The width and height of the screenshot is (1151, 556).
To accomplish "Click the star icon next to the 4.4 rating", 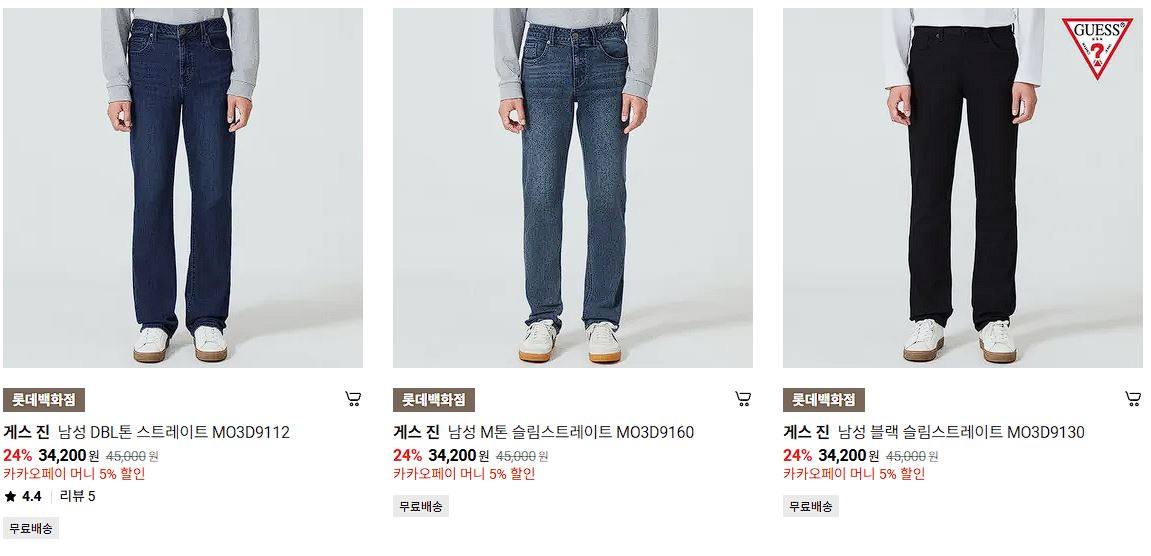I will pos(10,497).
